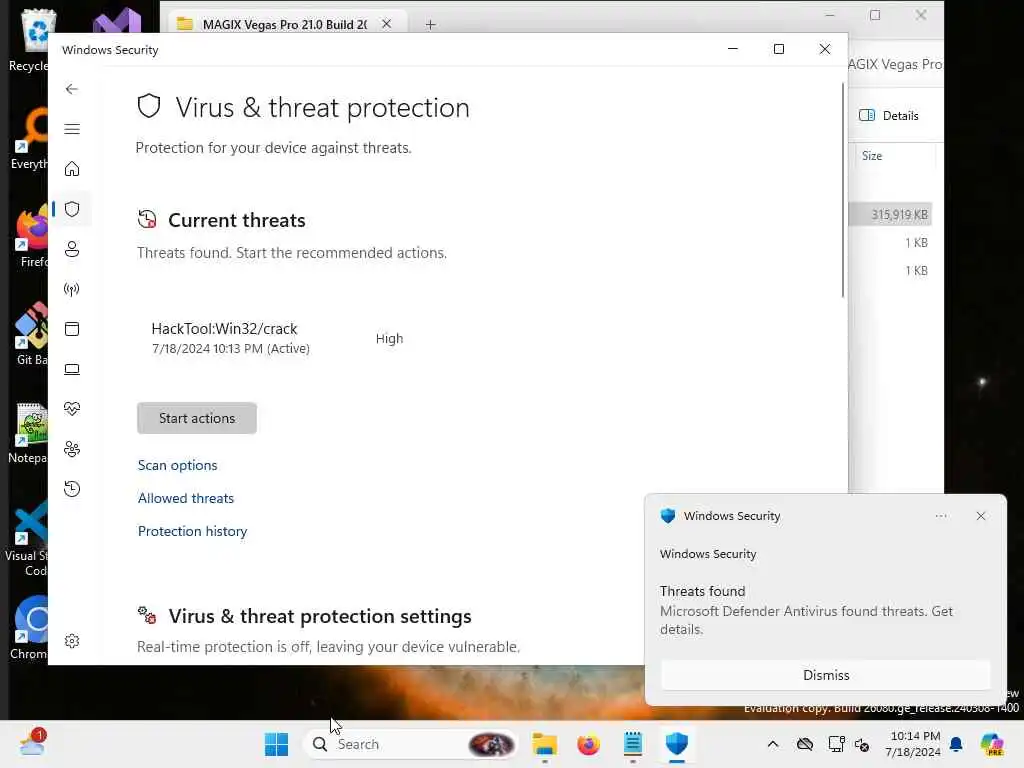Click Windows Security shield taskbar icon
Image resolution: width=1024 pixels, height=768 pixels.
[677, 744]
